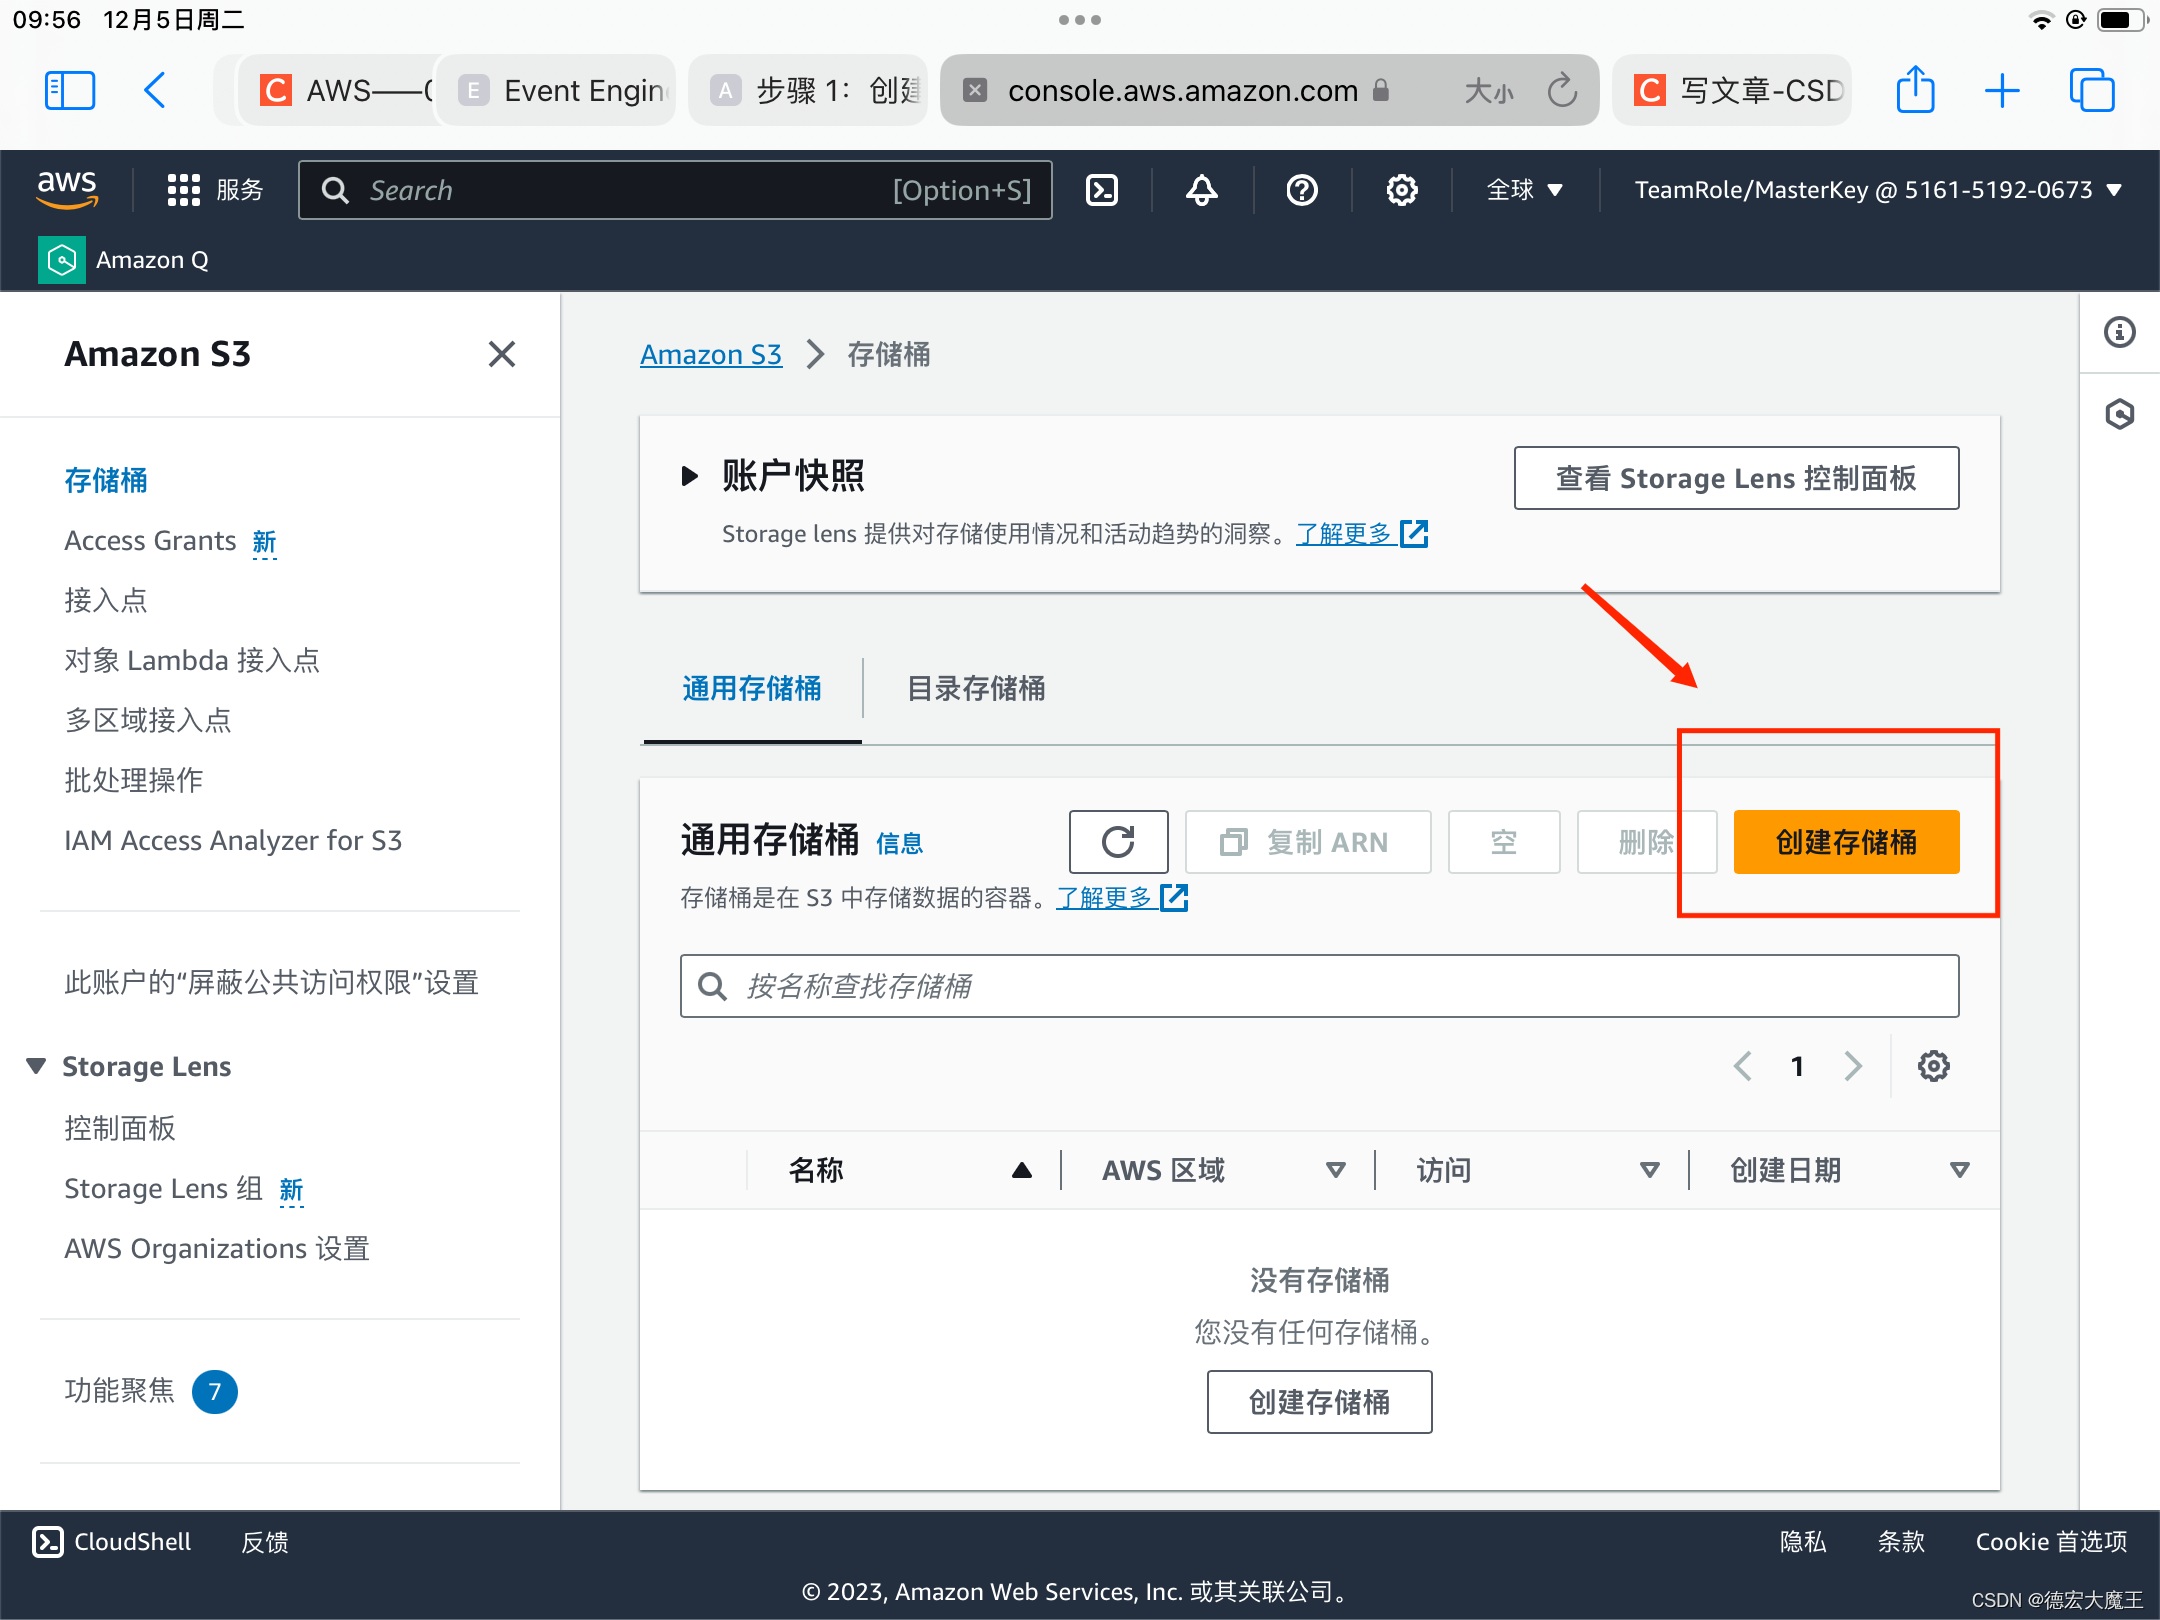Open IAM Access Analyzer for S3
Screen dimensions: 2160x1620
pos(233,840)
